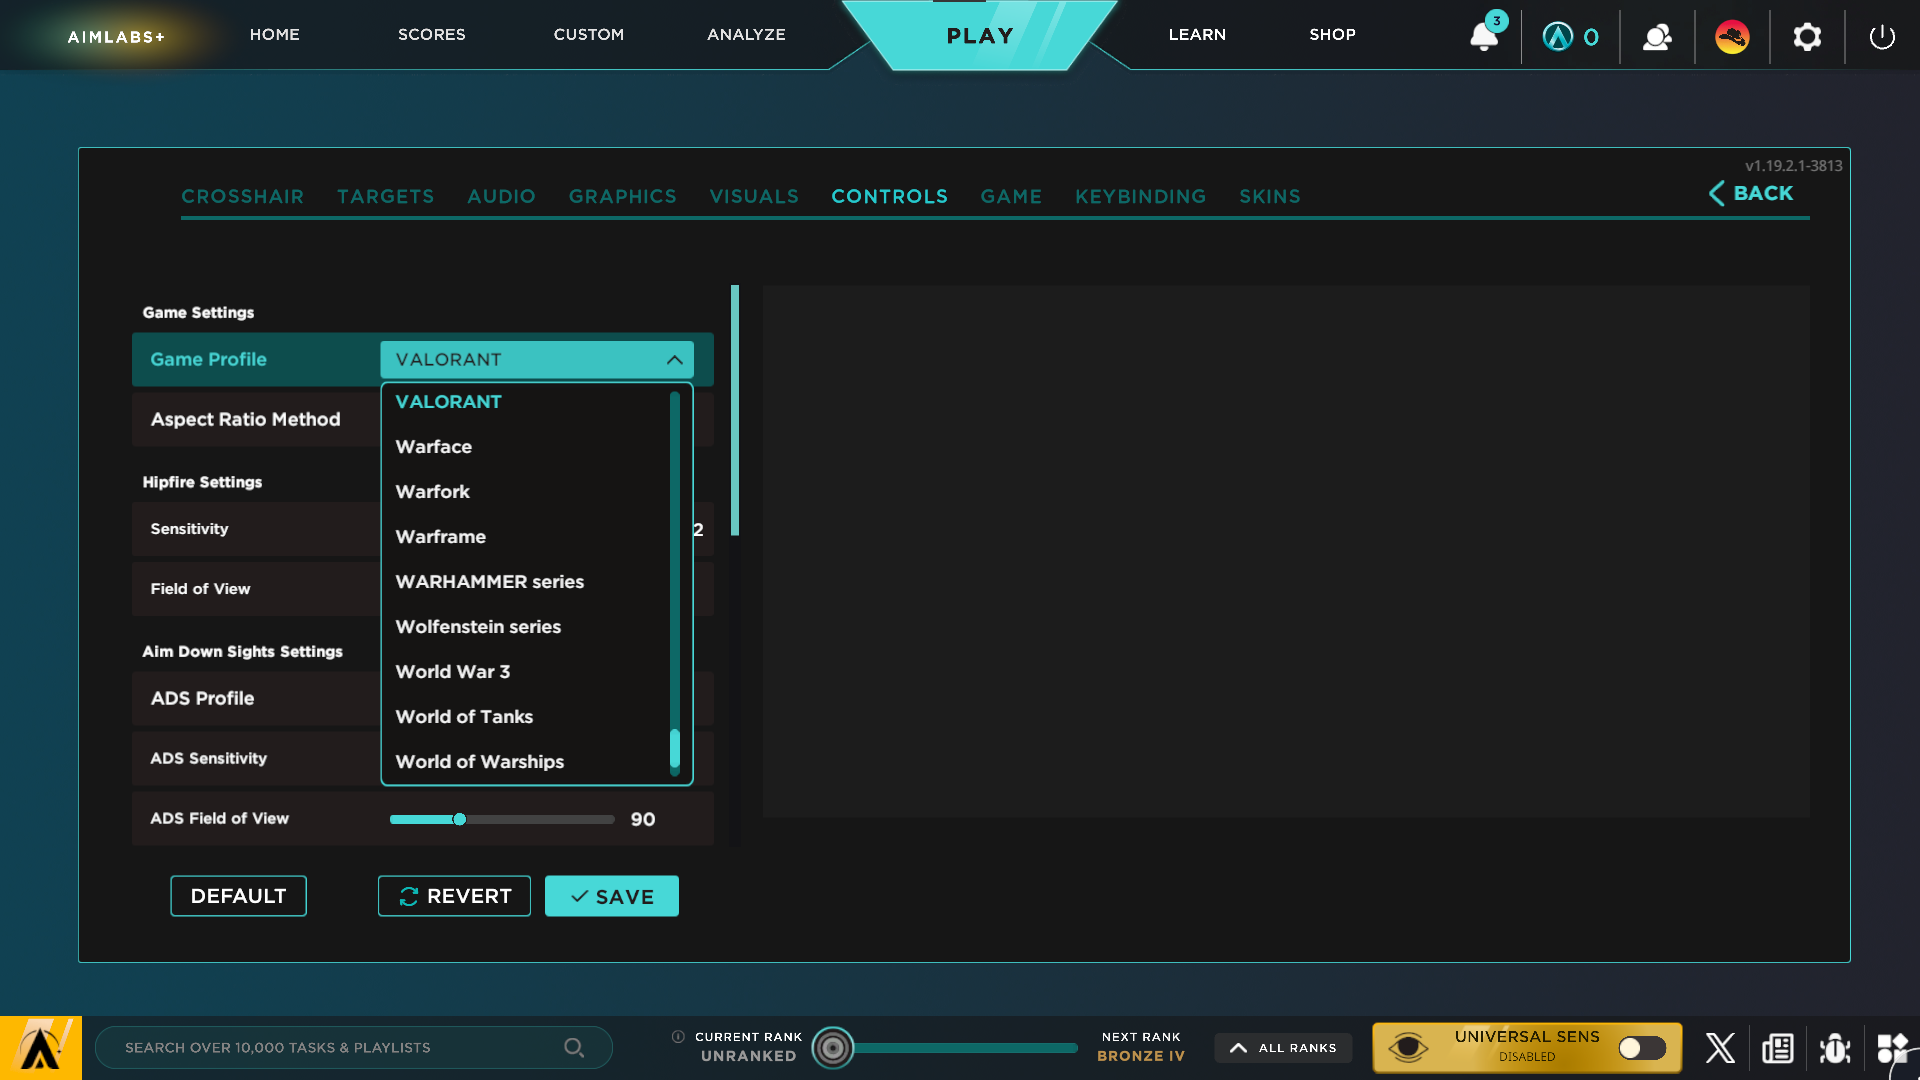
Task: Select the Aim Labs home icon in taskbar
Action: (x=40, y=1047)
